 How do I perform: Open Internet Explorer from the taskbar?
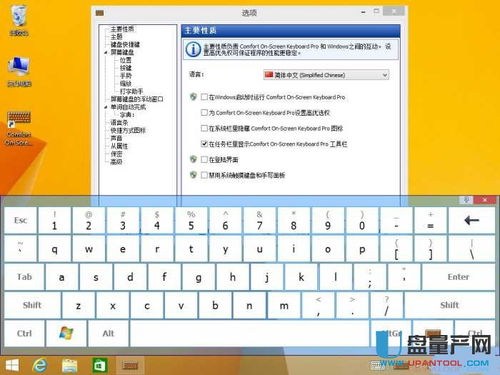[x=40, y=366]
